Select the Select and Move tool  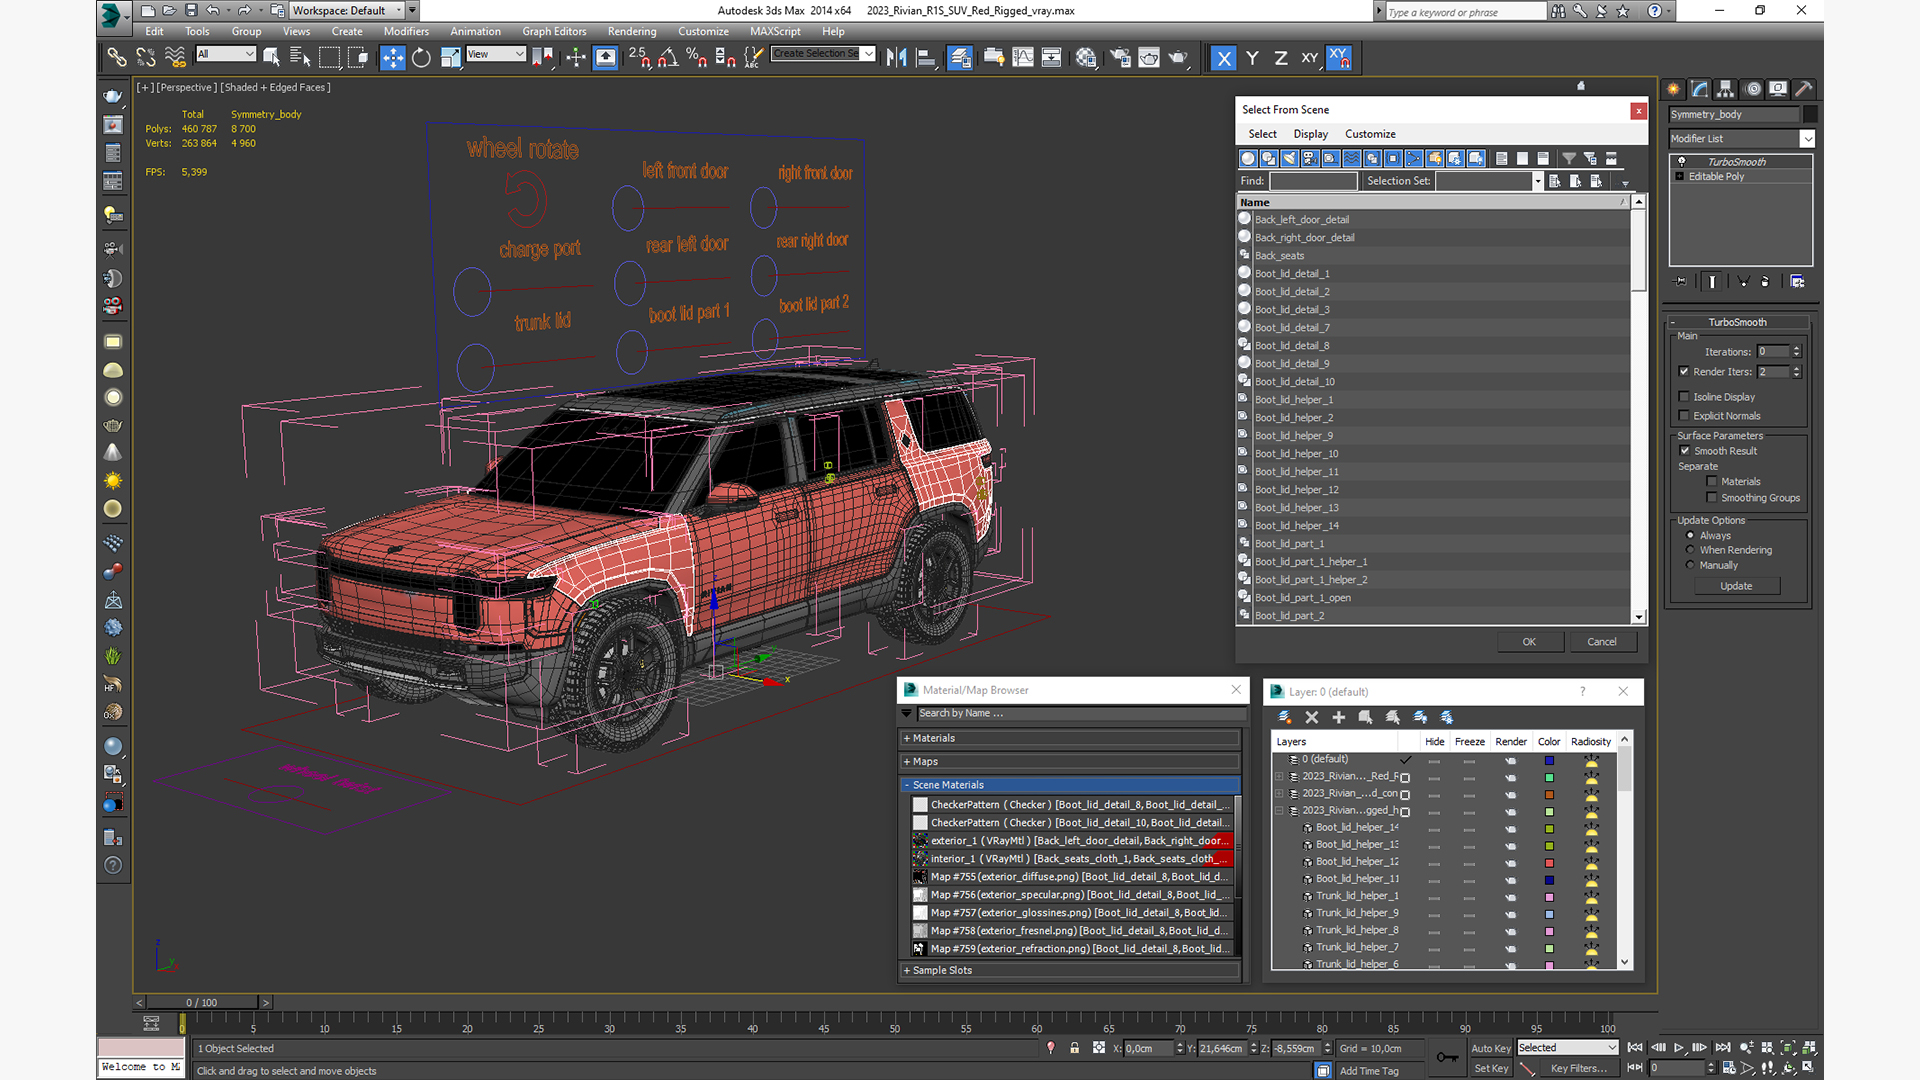click(x=393, y=58)
